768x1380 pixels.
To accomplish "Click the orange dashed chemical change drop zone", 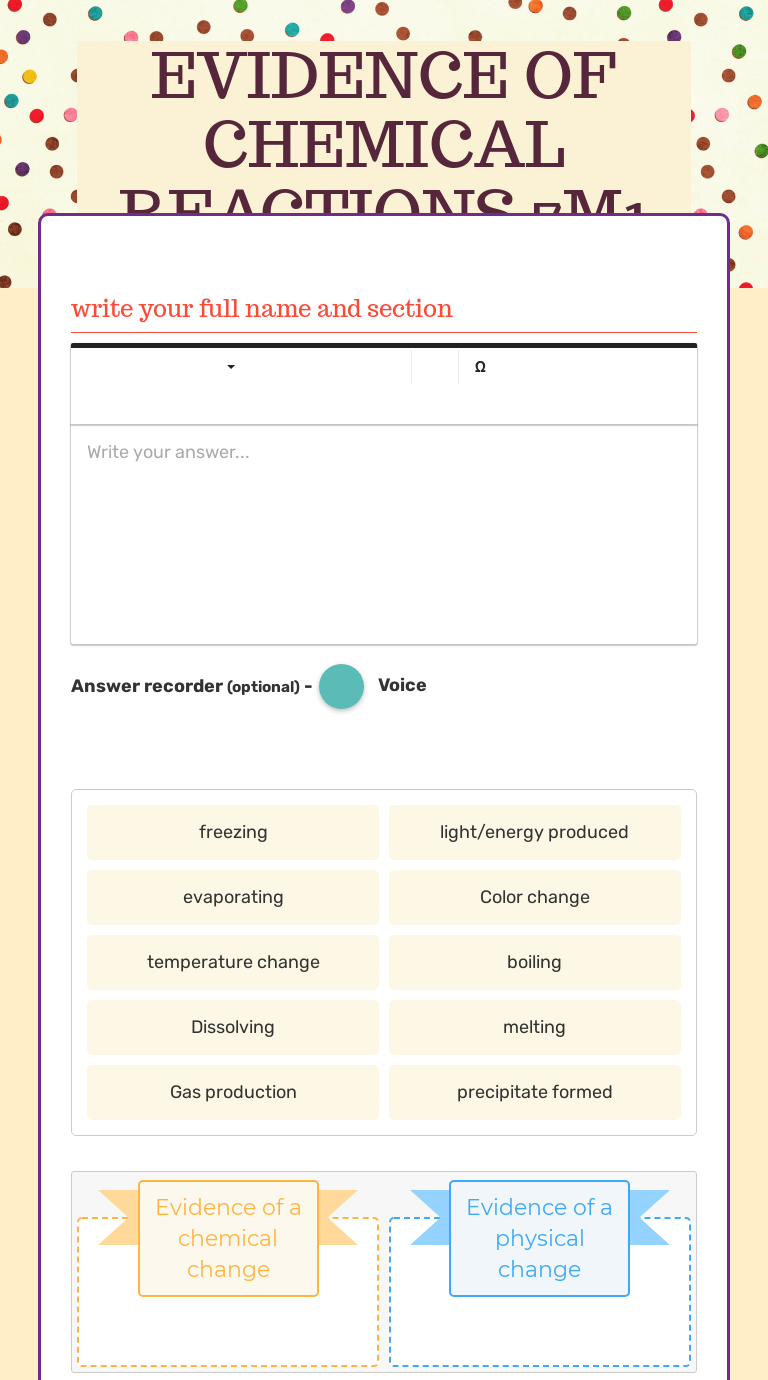I will coord(228,1332).
